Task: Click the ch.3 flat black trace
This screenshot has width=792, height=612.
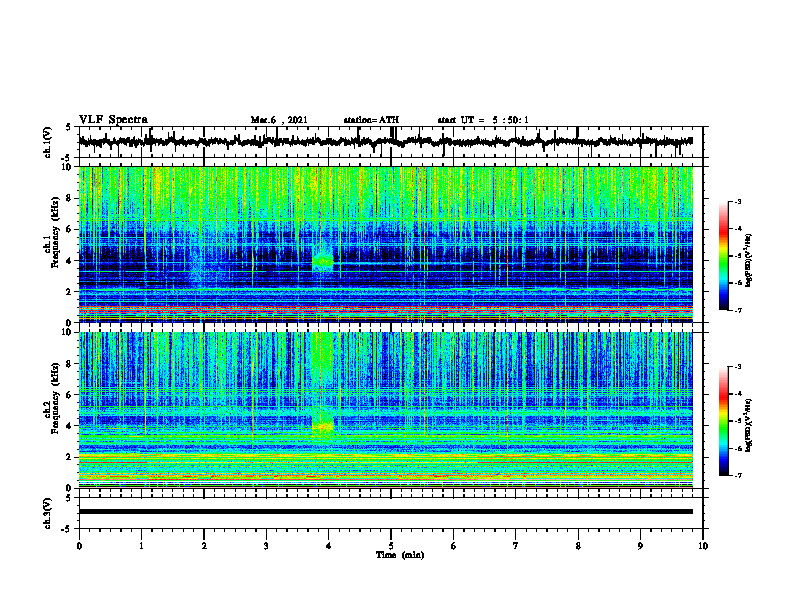Action: point(385,512)
